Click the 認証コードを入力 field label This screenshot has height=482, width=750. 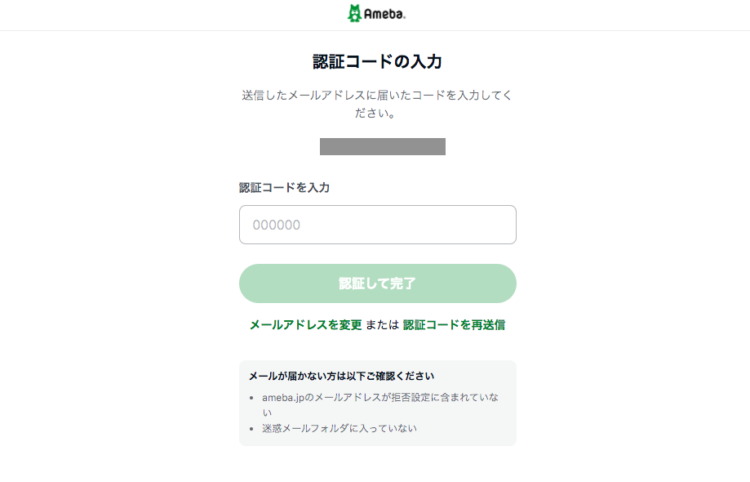(x=285, y=187)
